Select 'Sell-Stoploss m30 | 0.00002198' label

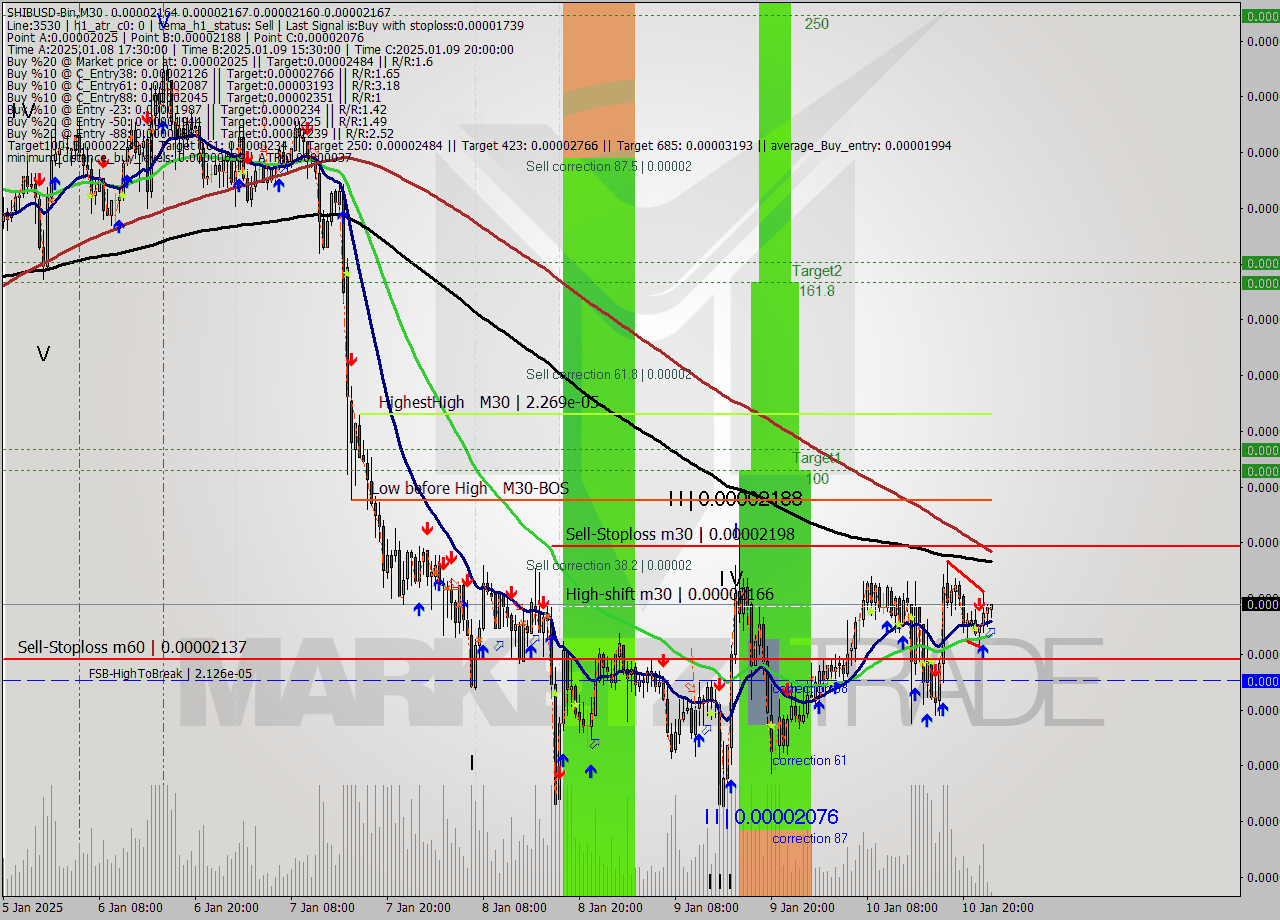680,534
